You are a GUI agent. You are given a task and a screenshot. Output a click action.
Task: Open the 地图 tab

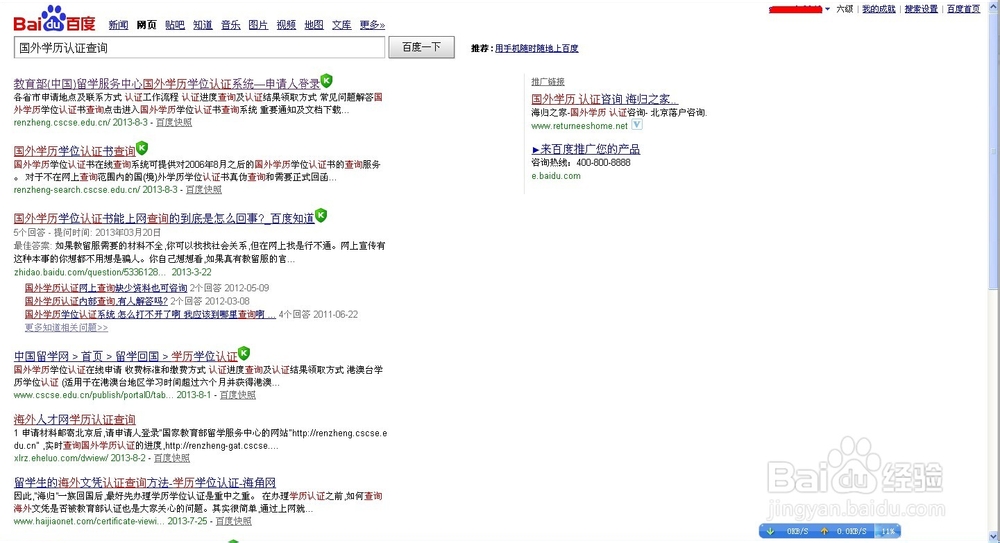pos(314,25)
